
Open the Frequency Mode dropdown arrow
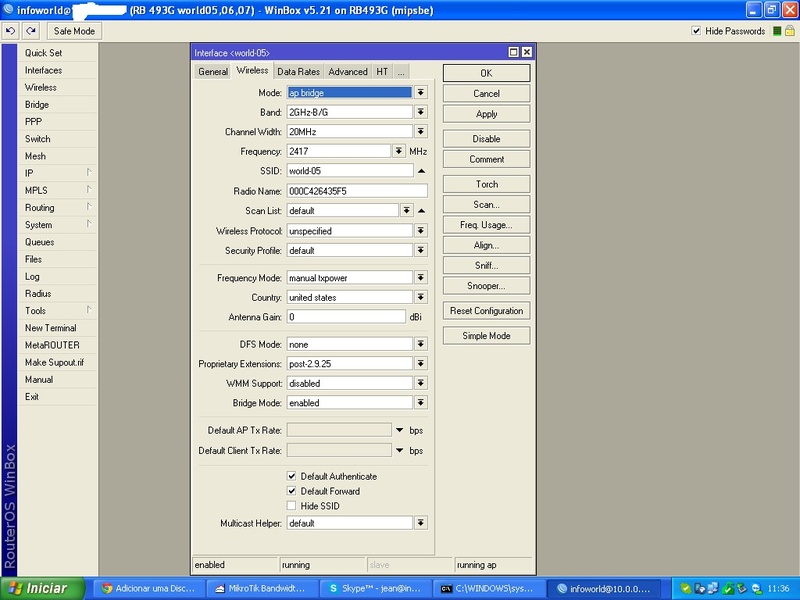coord(420,278)
